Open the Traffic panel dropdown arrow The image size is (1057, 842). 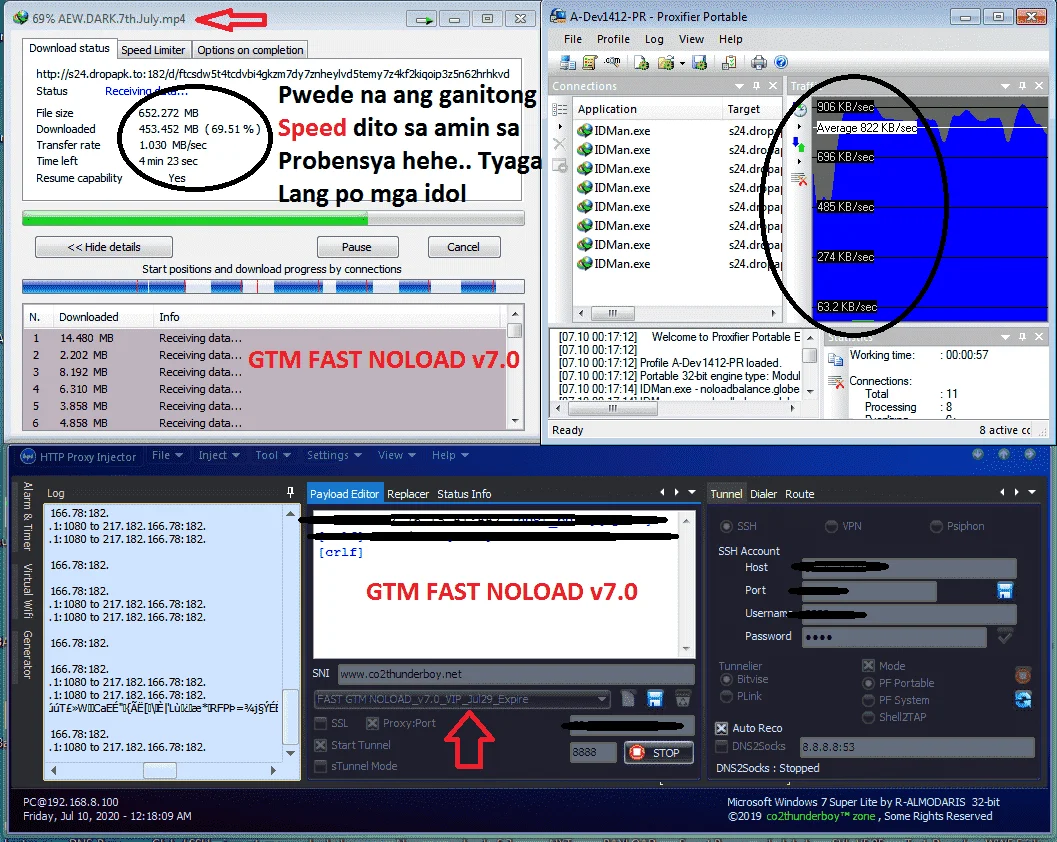point(1005,86)
